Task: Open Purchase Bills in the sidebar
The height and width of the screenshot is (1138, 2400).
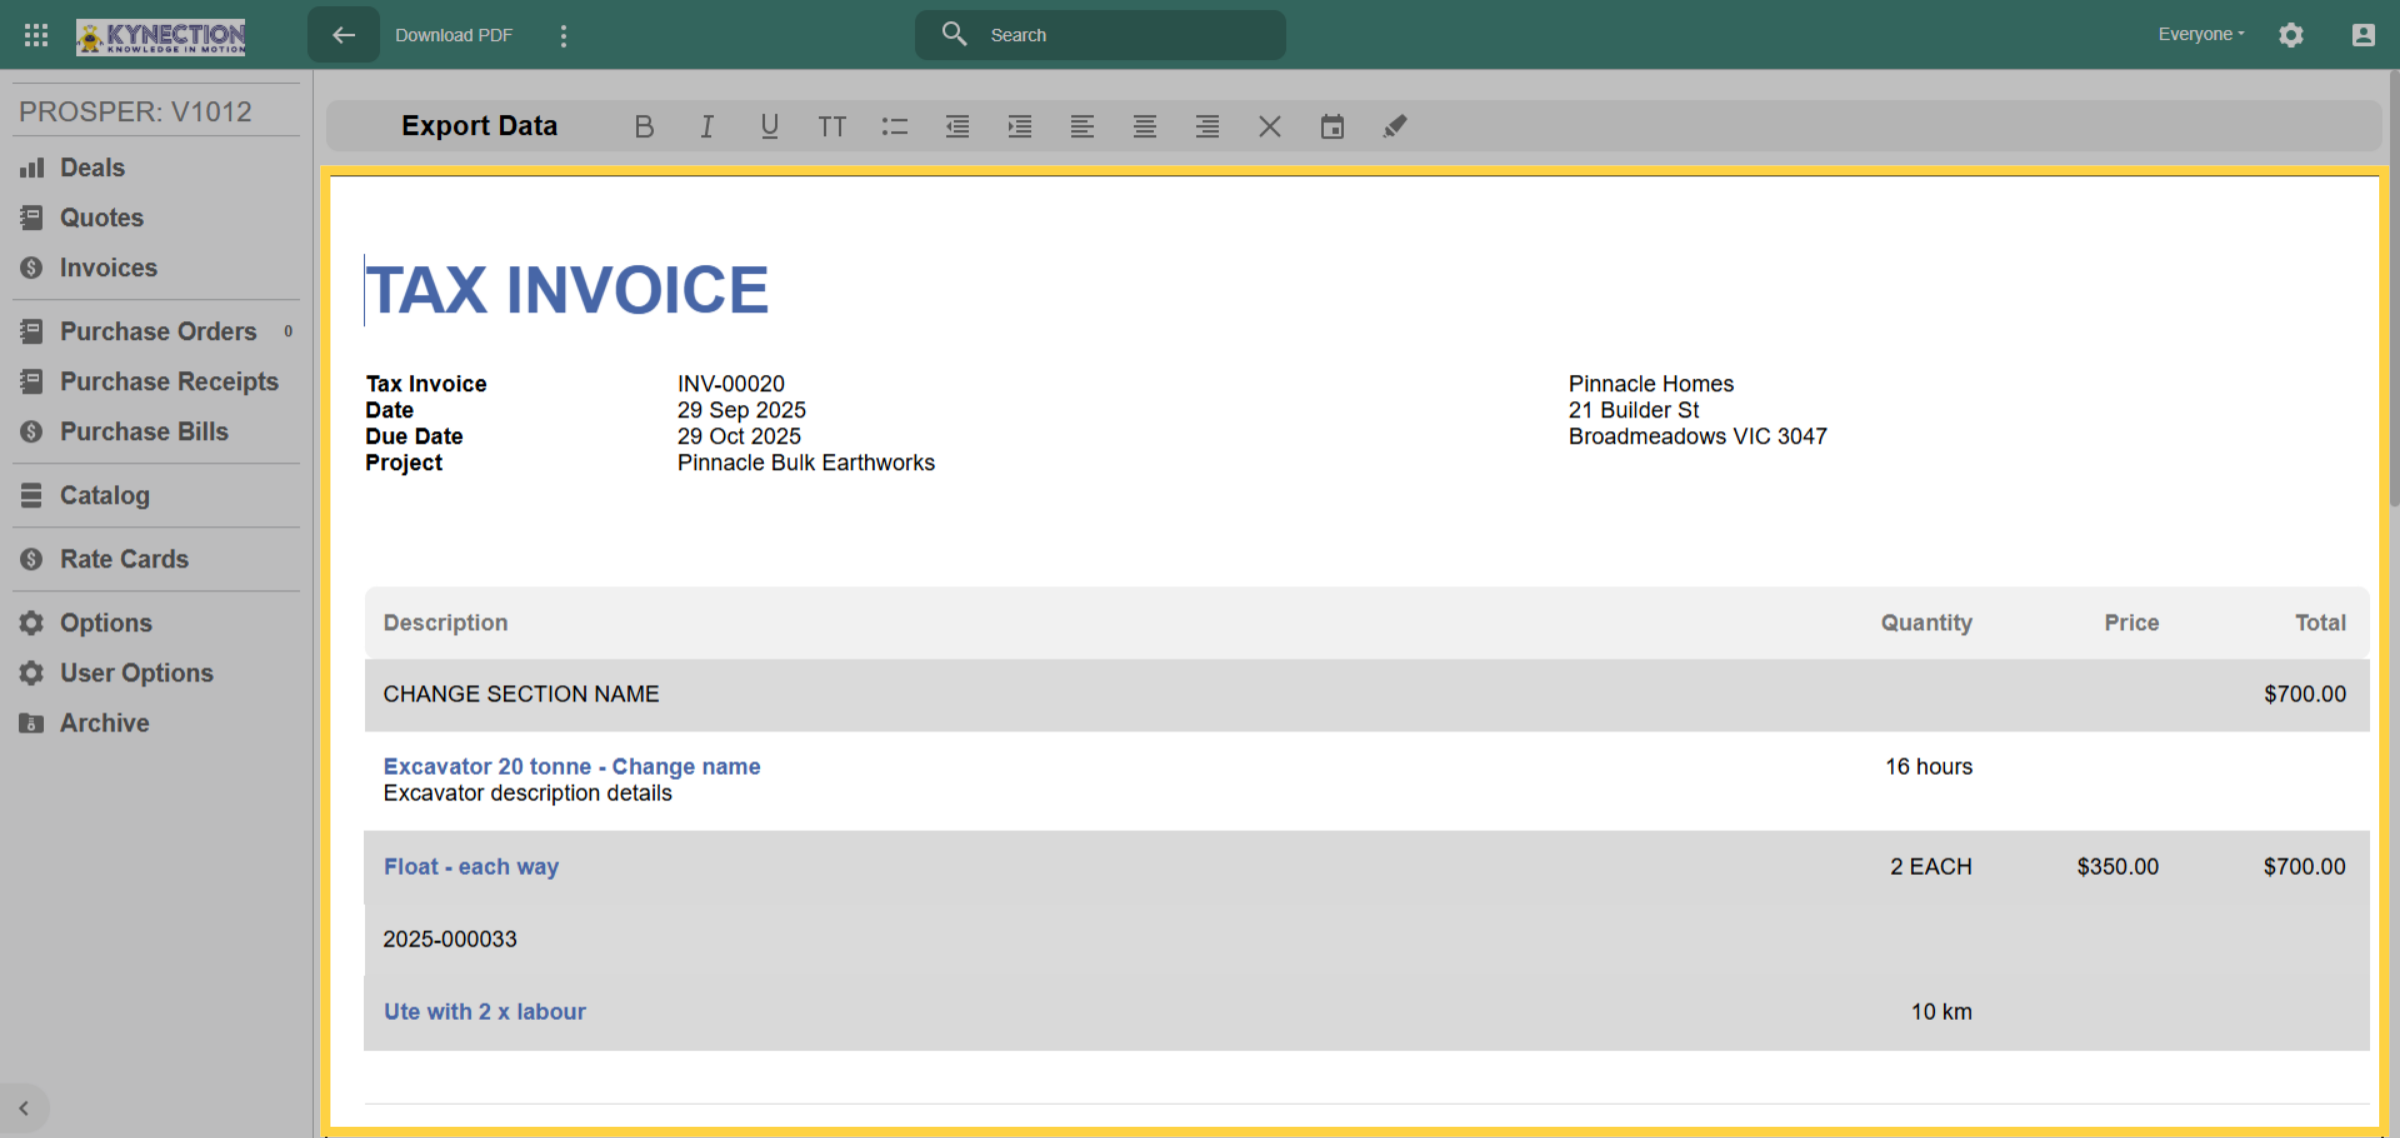Action: coord(144,431)
